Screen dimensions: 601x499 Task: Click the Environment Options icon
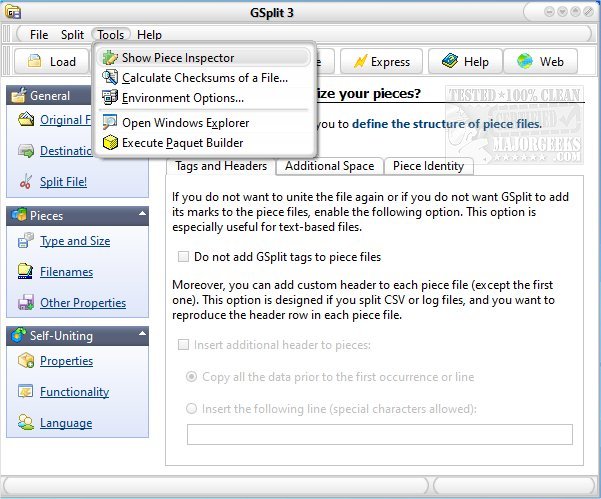[x=110, y=97]
